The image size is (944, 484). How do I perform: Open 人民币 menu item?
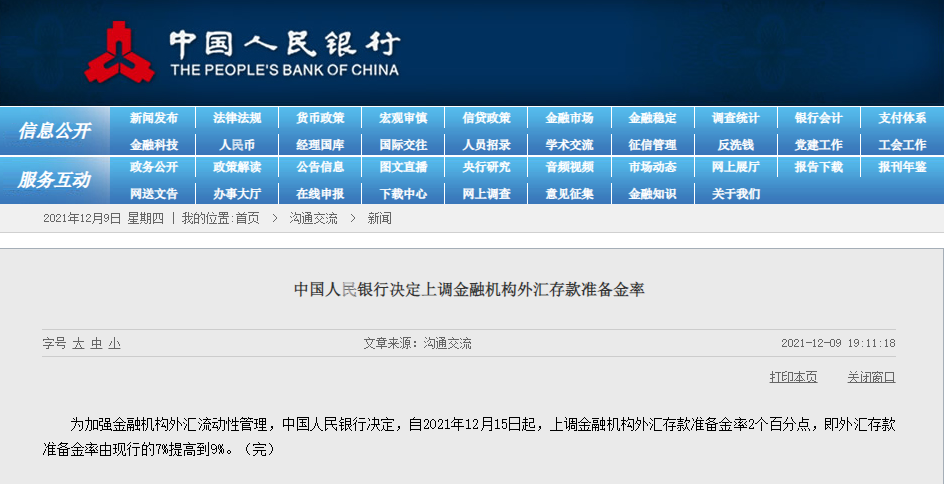(x=237, y=144)
